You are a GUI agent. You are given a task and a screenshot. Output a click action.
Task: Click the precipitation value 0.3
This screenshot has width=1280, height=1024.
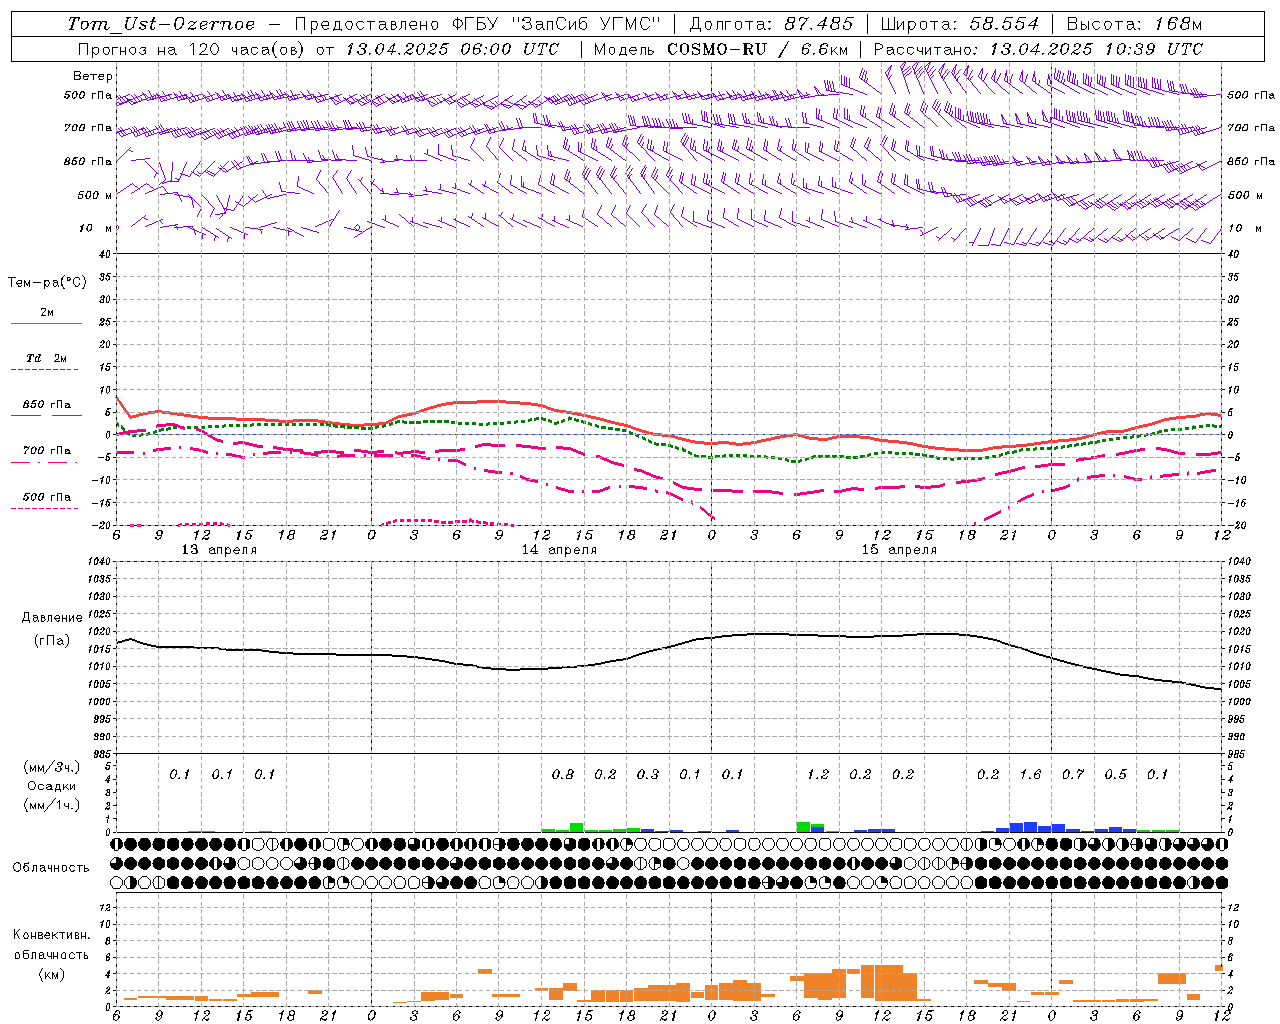click(x=648, y=774)
